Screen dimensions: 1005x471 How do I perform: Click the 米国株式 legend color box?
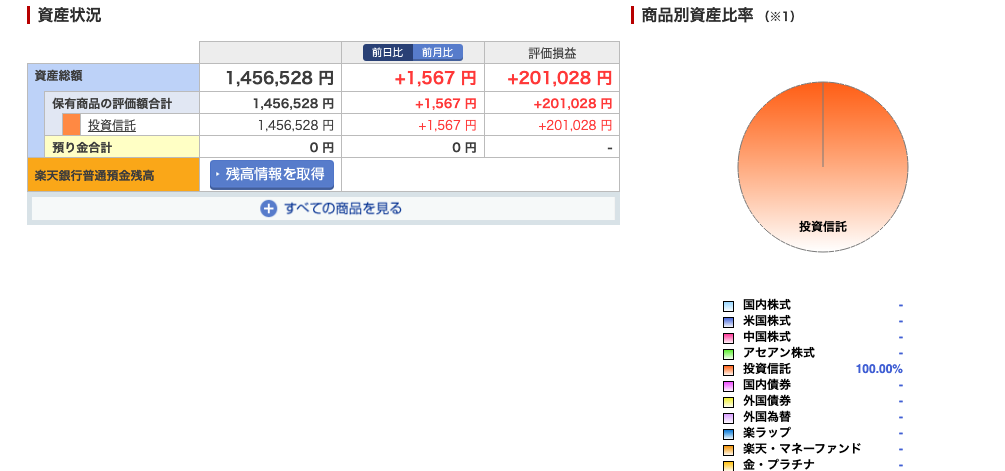click(x=728, y=322)
